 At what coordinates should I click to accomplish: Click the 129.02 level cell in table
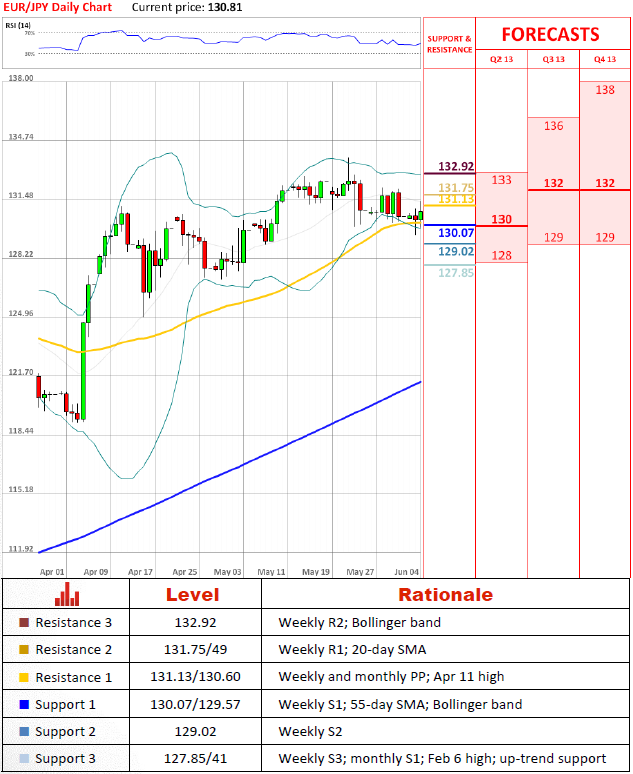point(196,732)
